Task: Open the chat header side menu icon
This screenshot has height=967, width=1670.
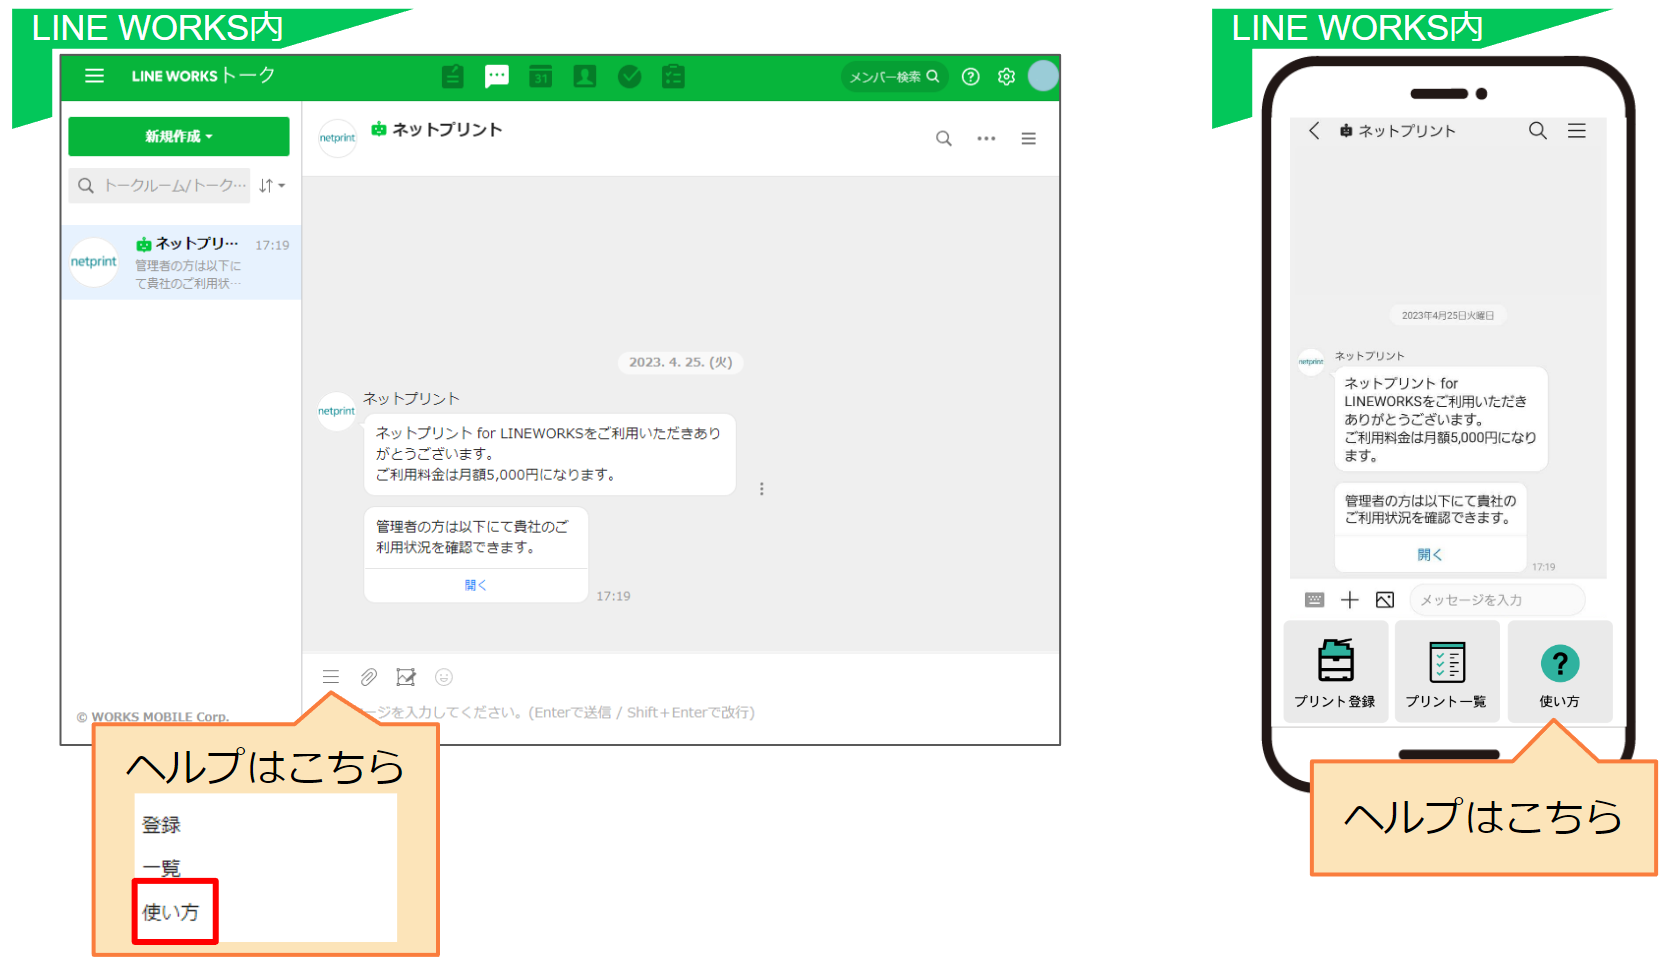Action: (x=1029, y=139)
